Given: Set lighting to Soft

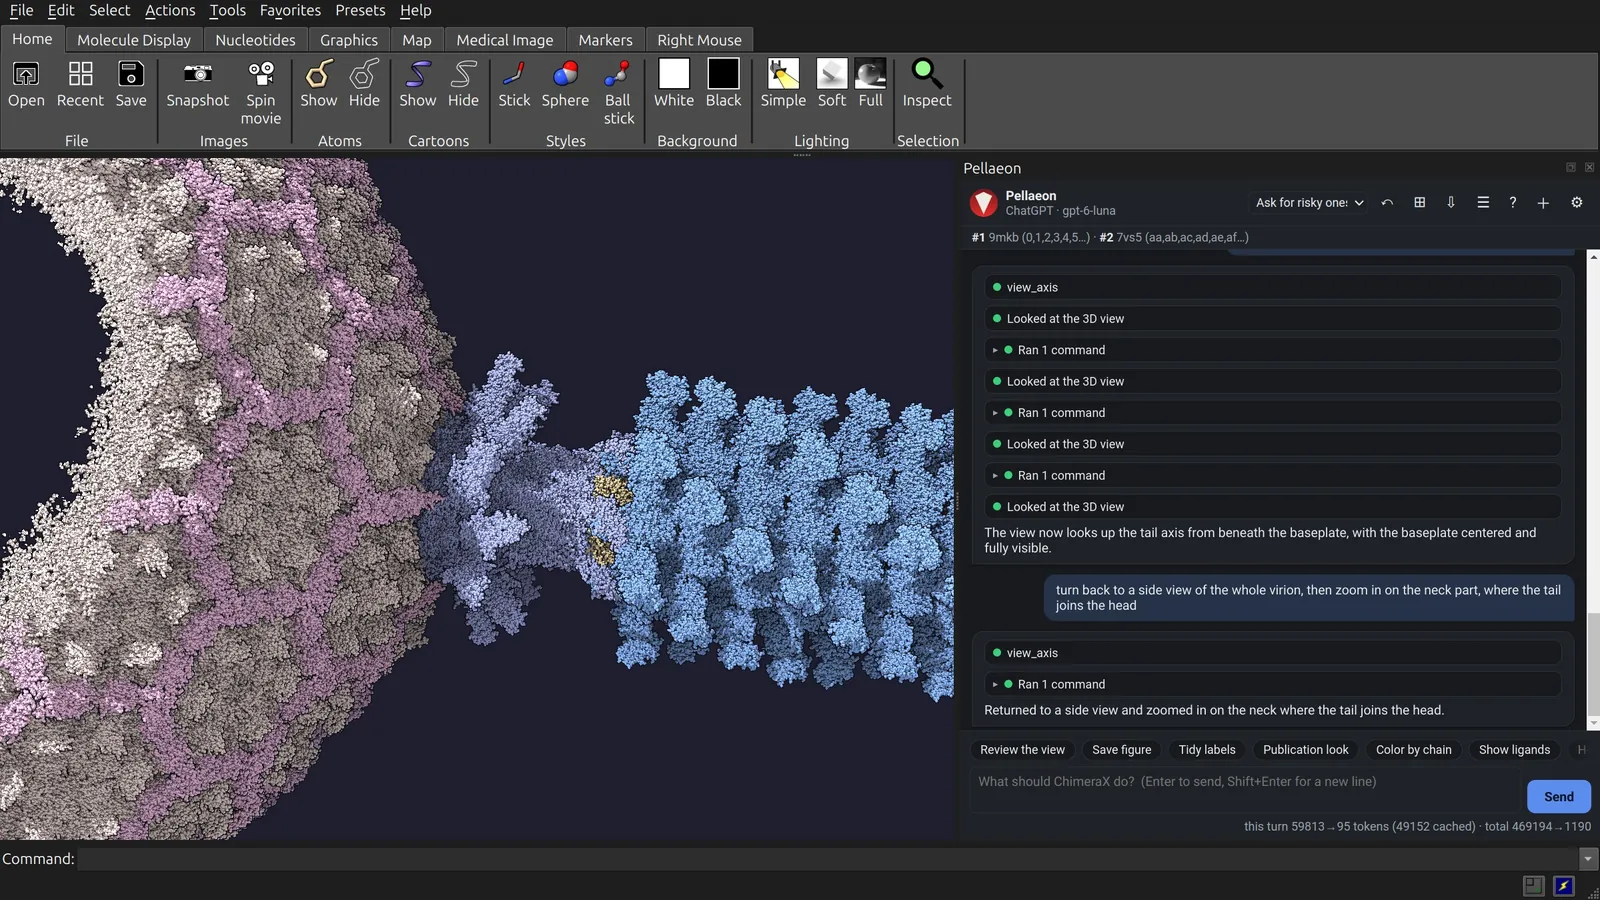Looking at the screenshot, I should click(832, 84).
